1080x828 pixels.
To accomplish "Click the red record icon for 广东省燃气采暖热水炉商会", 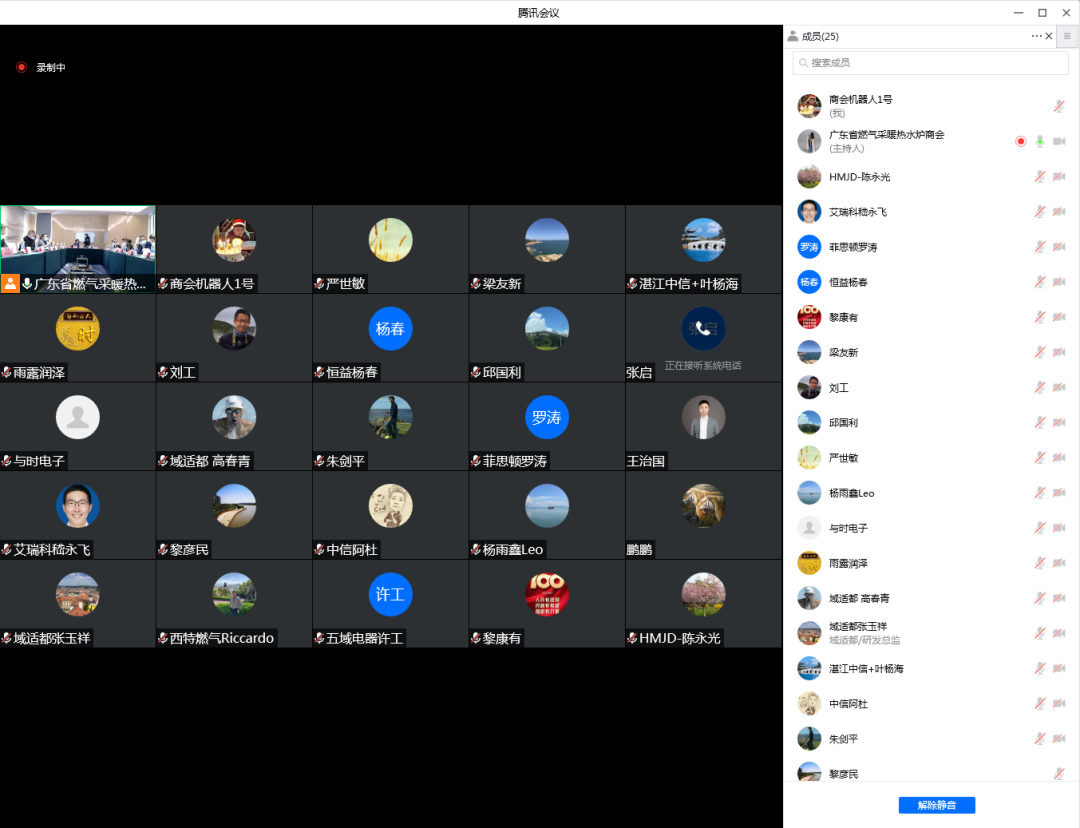I will [x=1021, y=141].
